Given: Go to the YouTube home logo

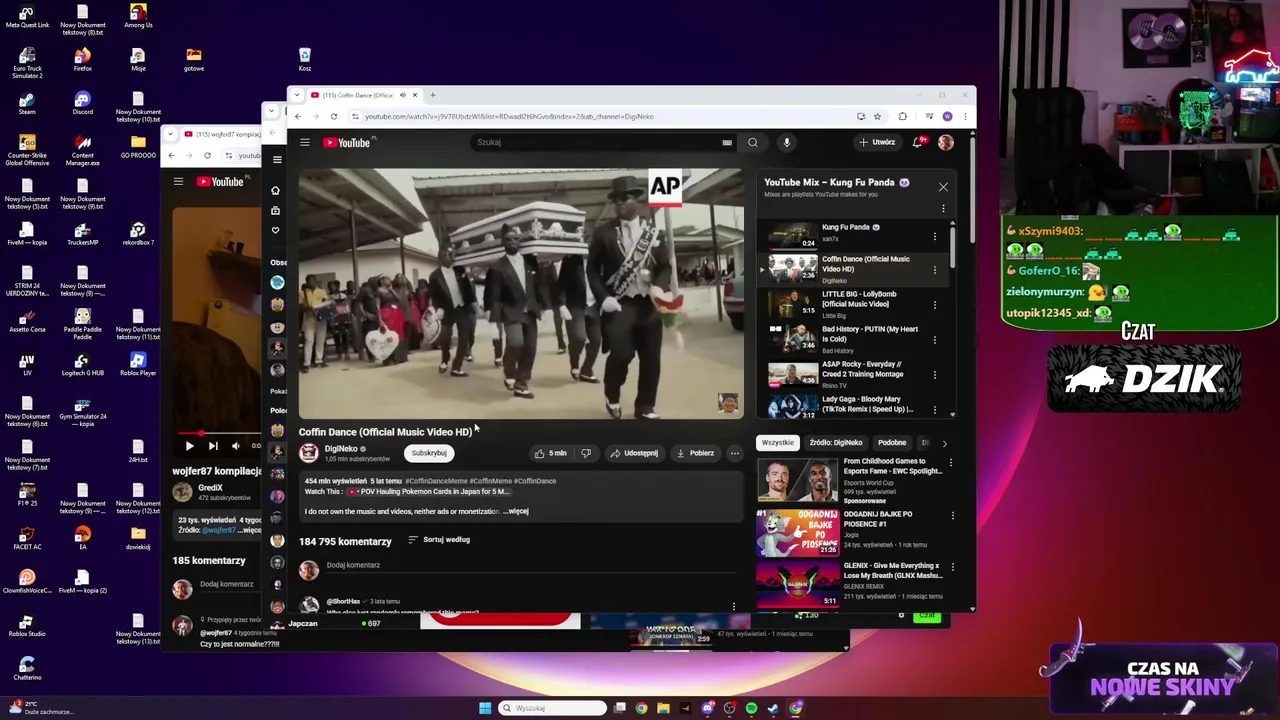Looking at the screenshot, I should [347, 143].
